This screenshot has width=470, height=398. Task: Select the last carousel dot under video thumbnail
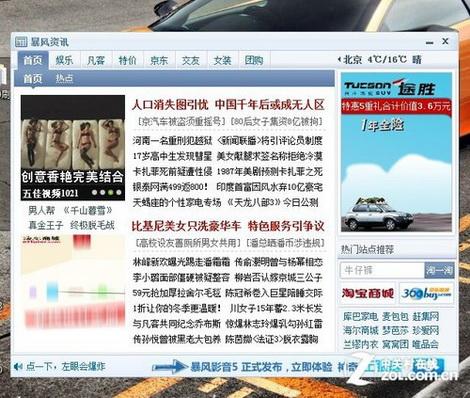119,192
